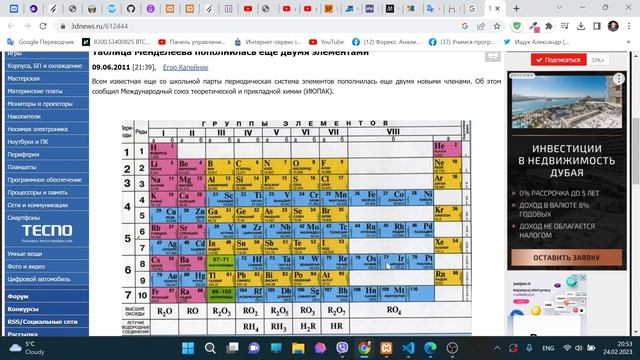Open the 8300.53400825 BTC bookmark
The image size is (640, 360).
pyautogui.click(x=116, y=42)
